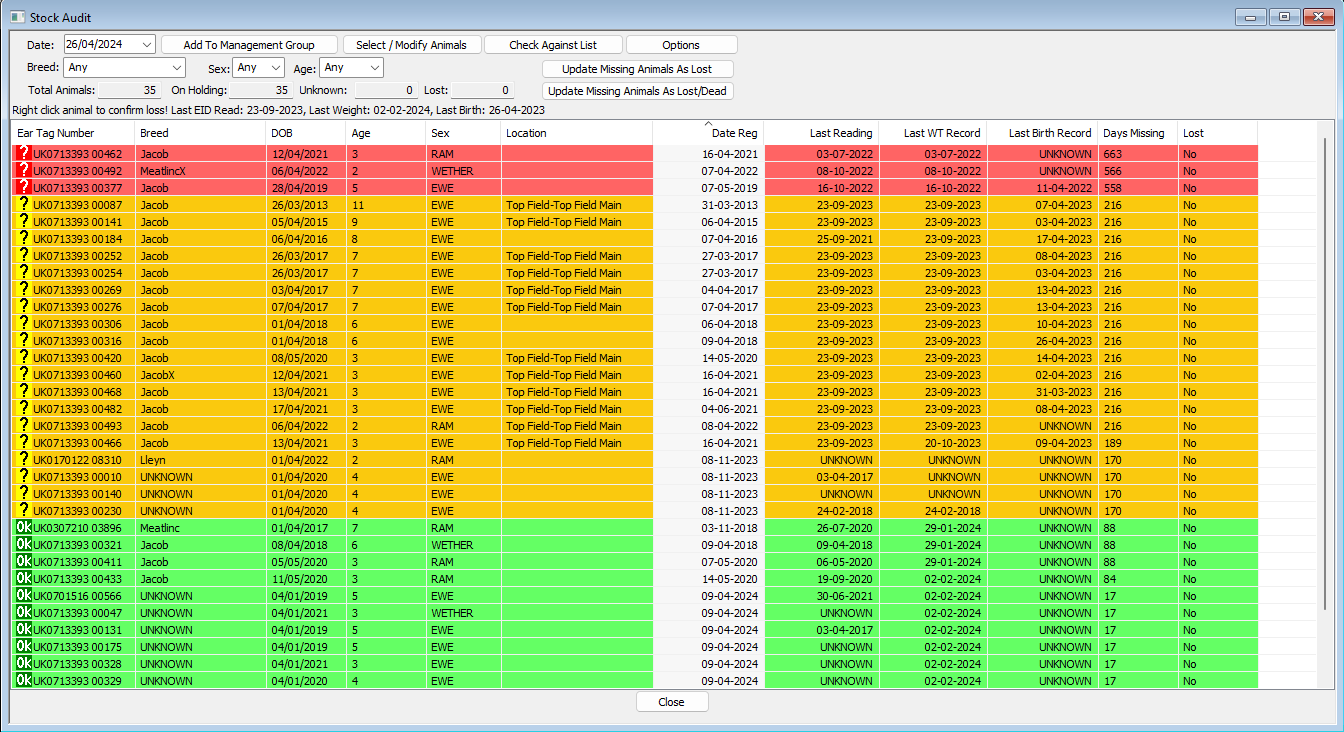Click the JacobX breed cell
Image resolution: width=1344 pixels, height=732 pixels.
click(200, 375)
